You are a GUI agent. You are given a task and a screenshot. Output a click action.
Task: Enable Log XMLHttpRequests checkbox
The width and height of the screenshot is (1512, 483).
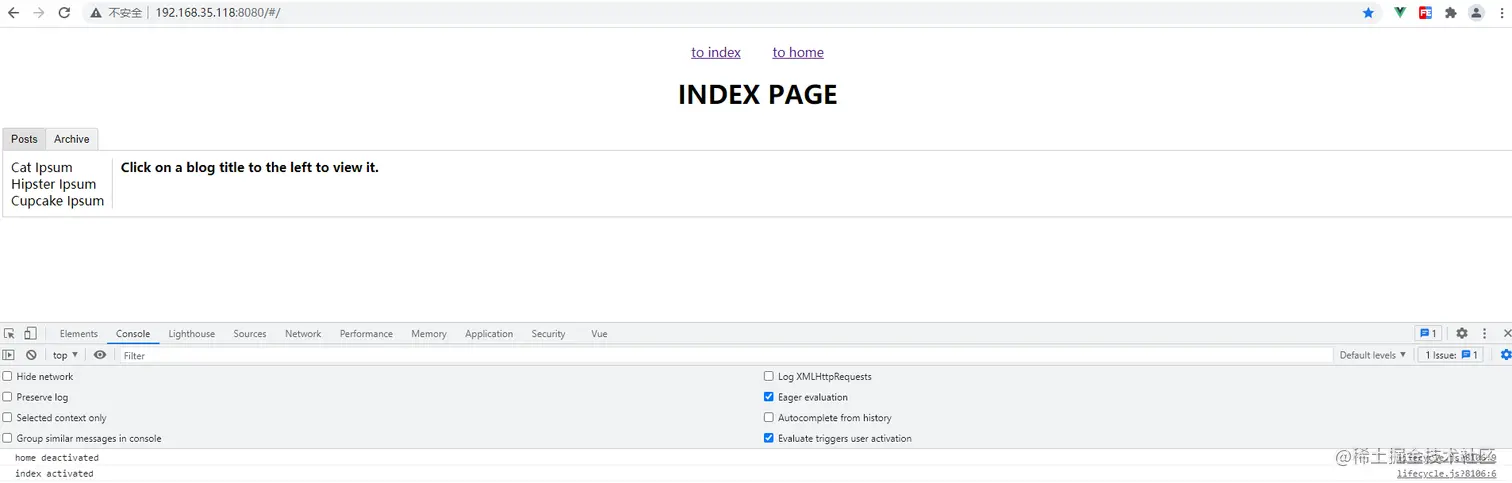pos(769,377)
